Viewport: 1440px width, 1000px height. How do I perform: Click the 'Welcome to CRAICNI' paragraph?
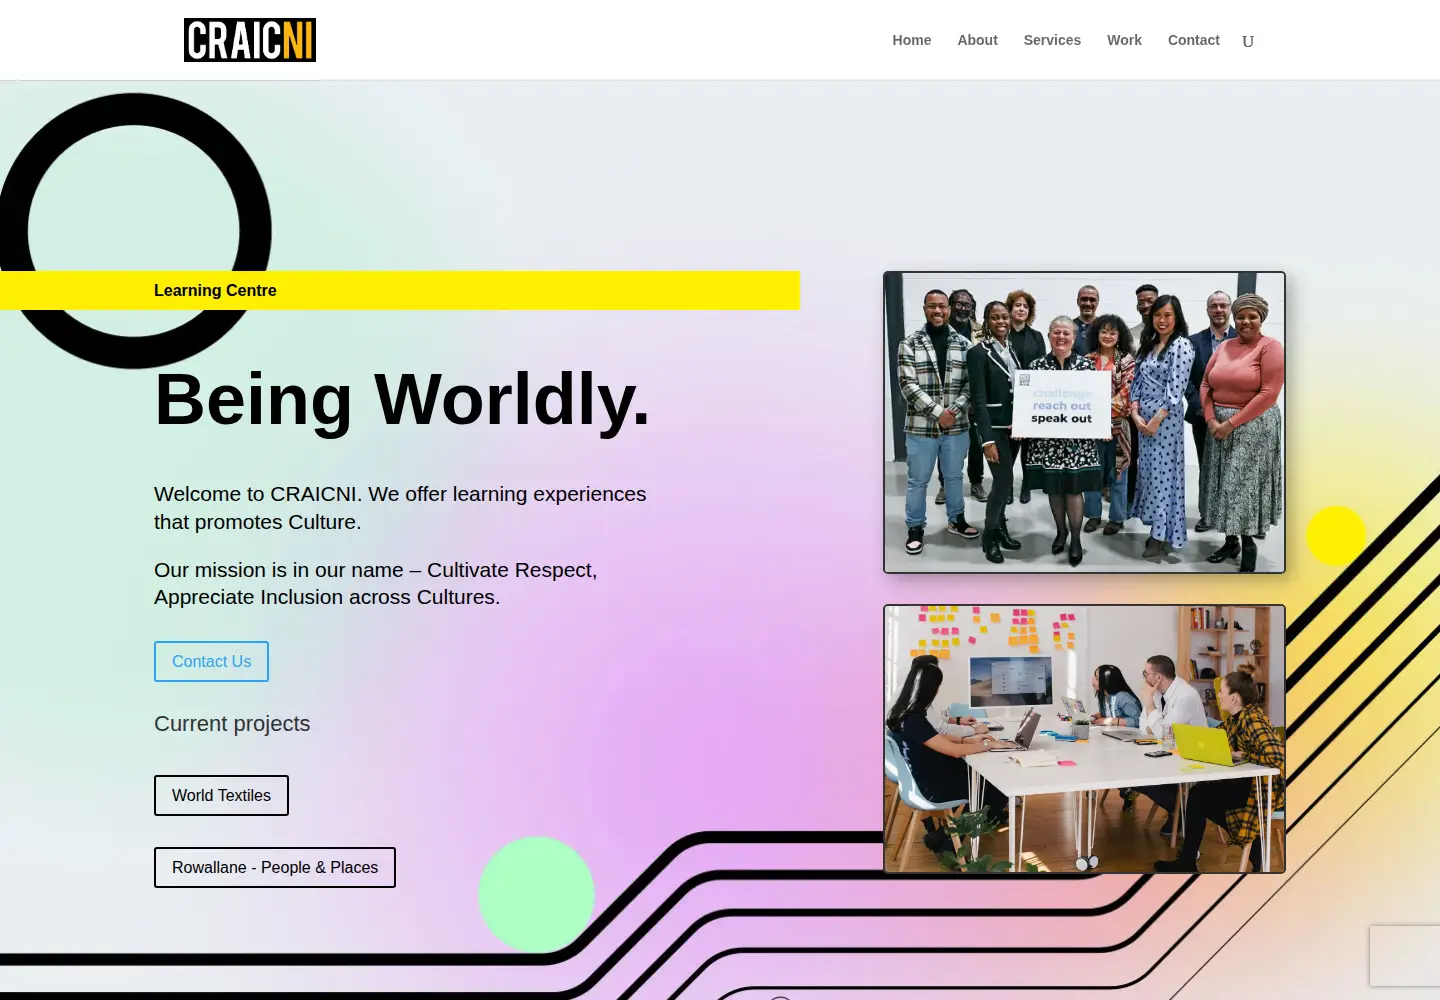click(400, 508)
